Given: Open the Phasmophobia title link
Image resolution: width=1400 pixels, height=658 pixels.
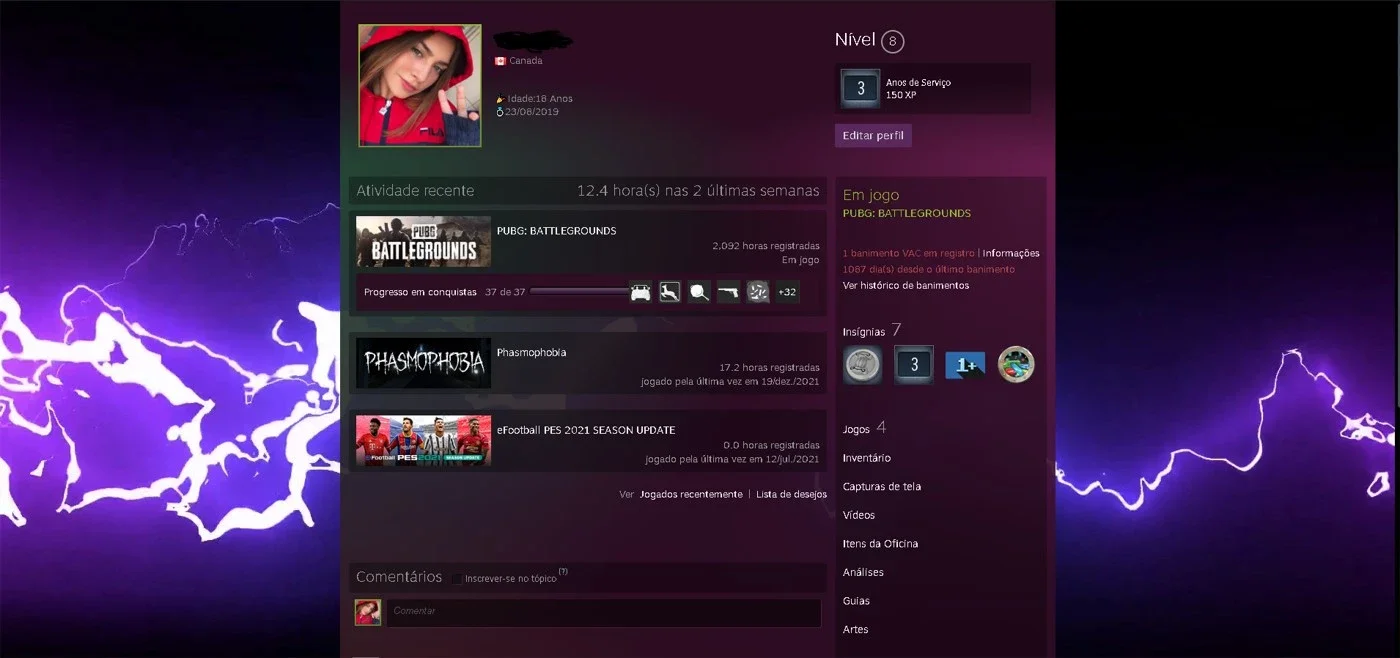Looking at the screenshot, I should 531,352.
